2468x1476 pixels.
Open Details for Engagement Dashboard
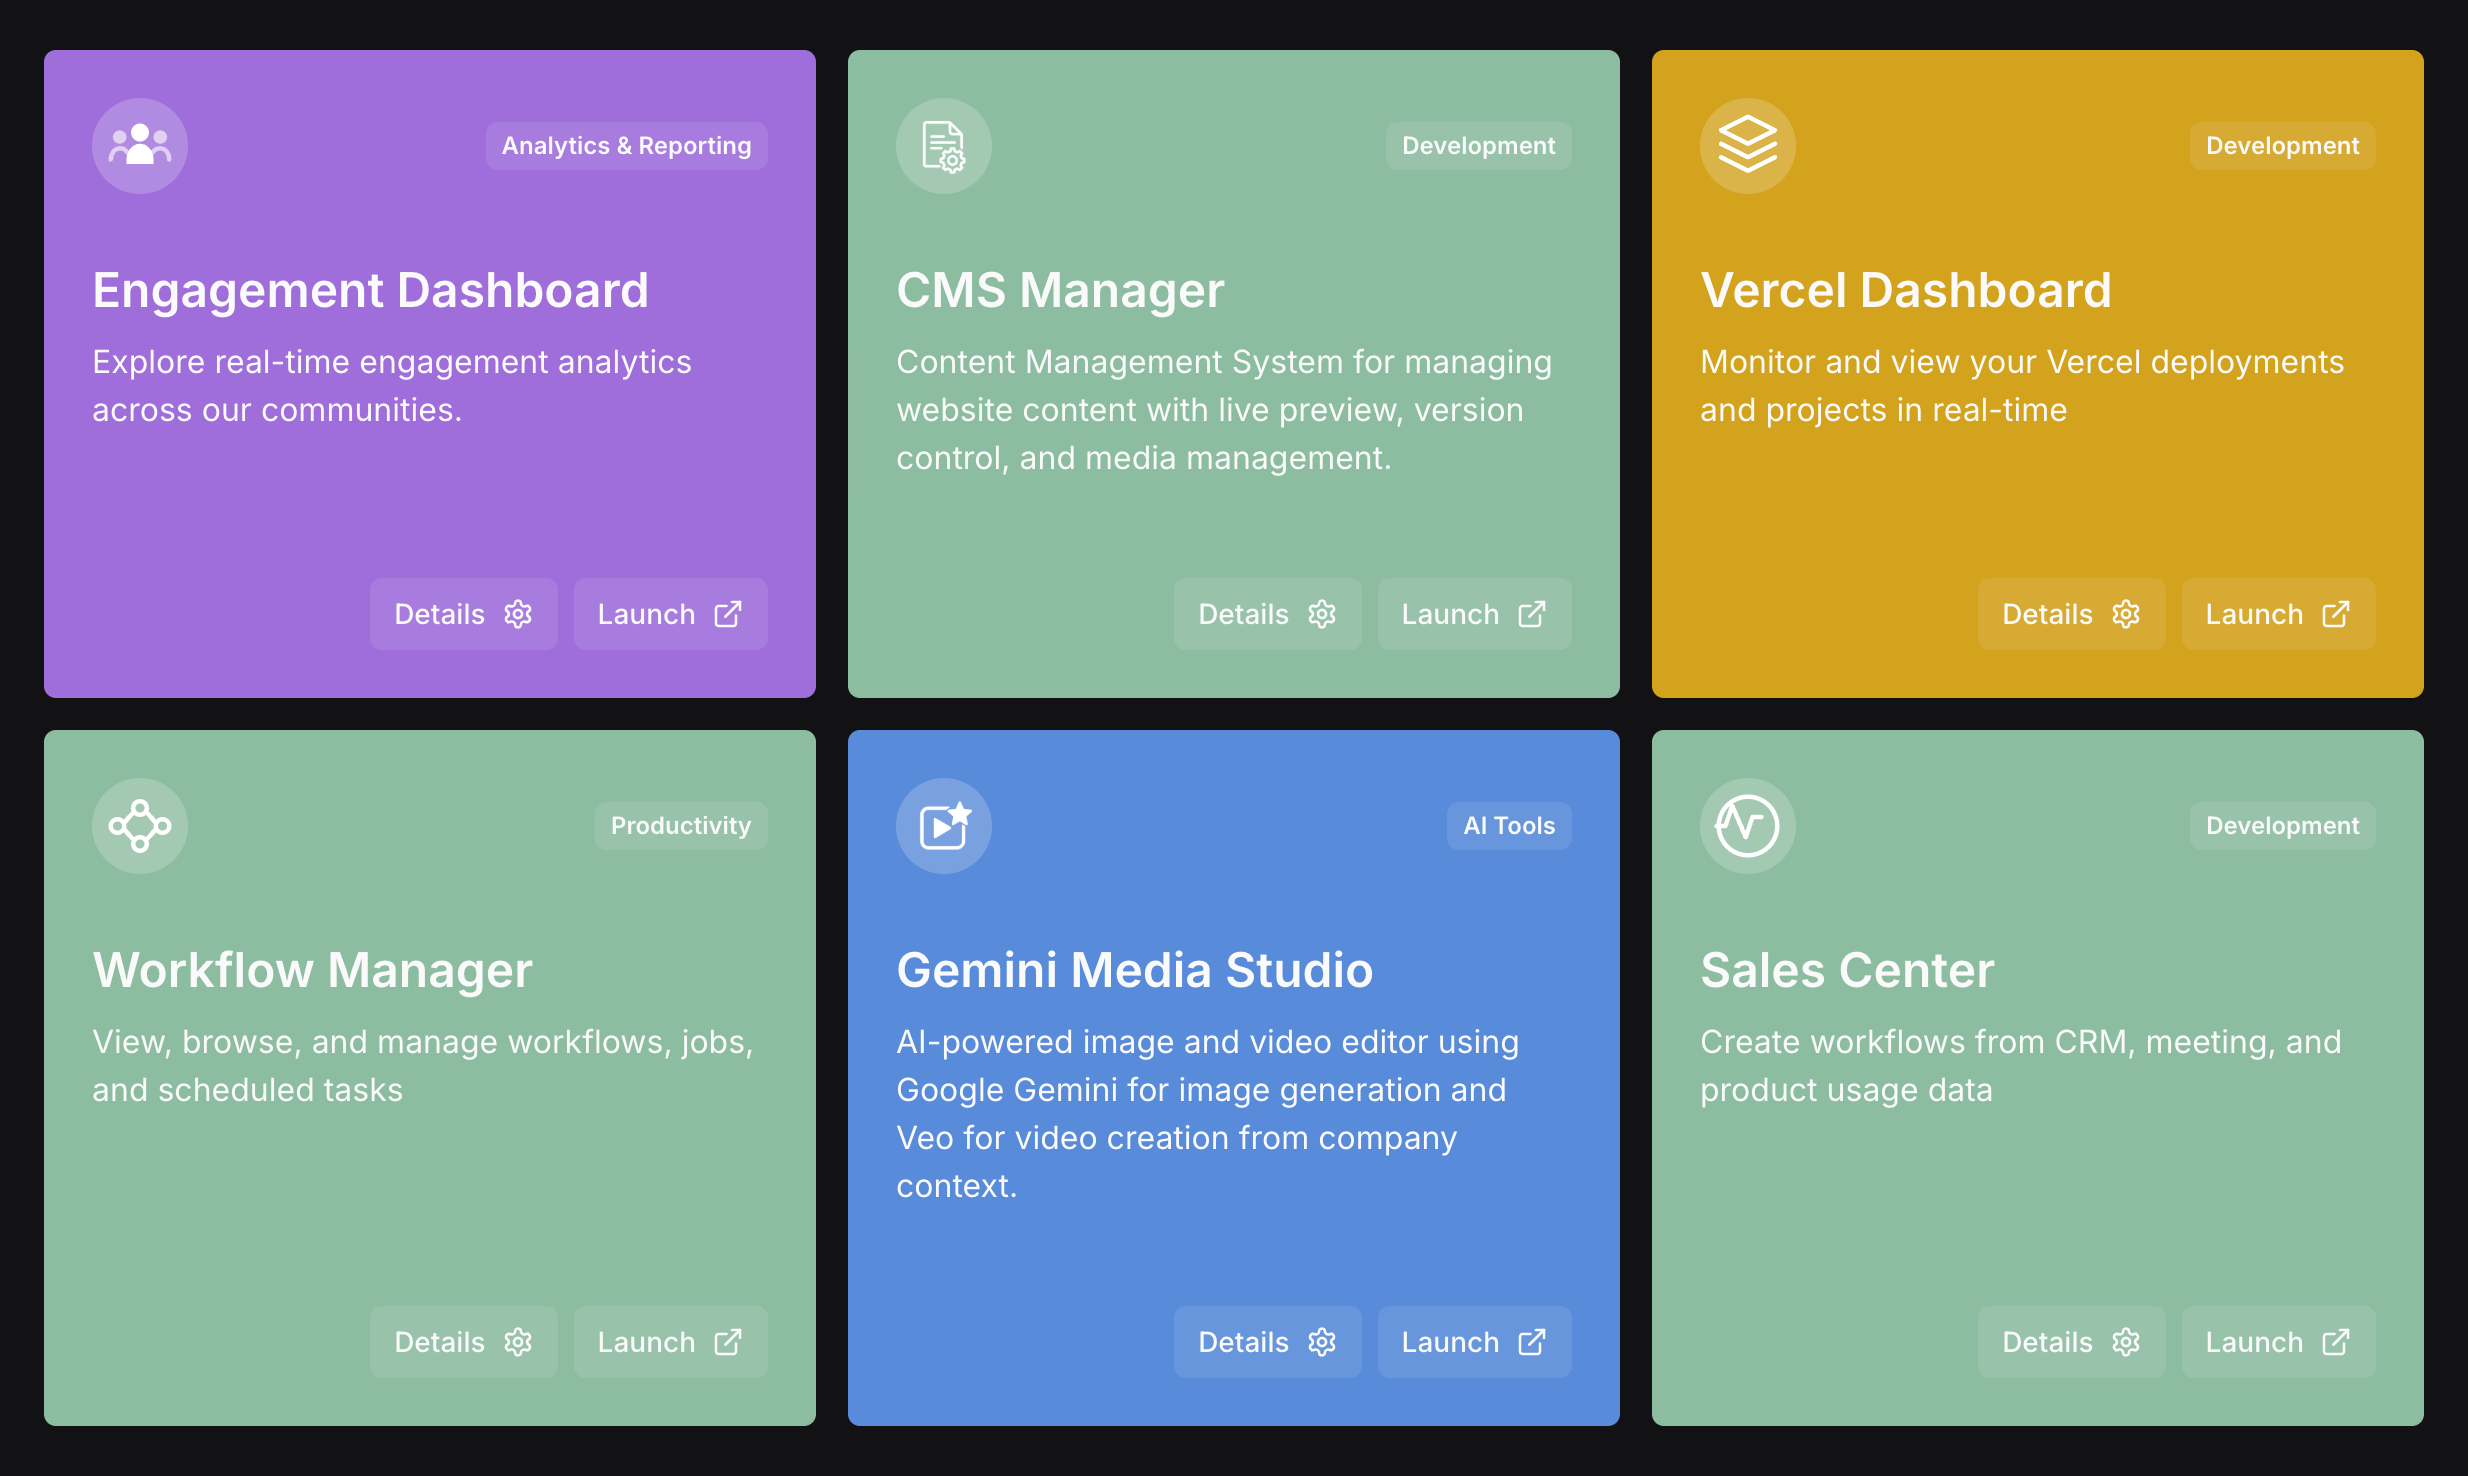[463, 614]
